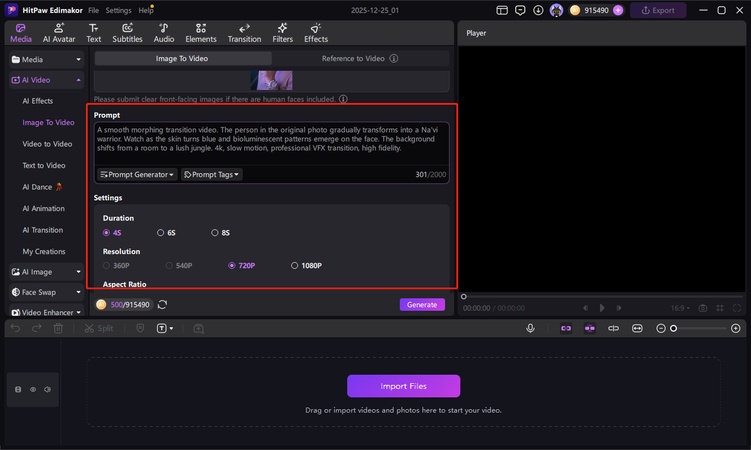The width and height of the screenshot is (751, 450).
Task: Switch to Reference to Video tab
Action: [x=358, y=59]
